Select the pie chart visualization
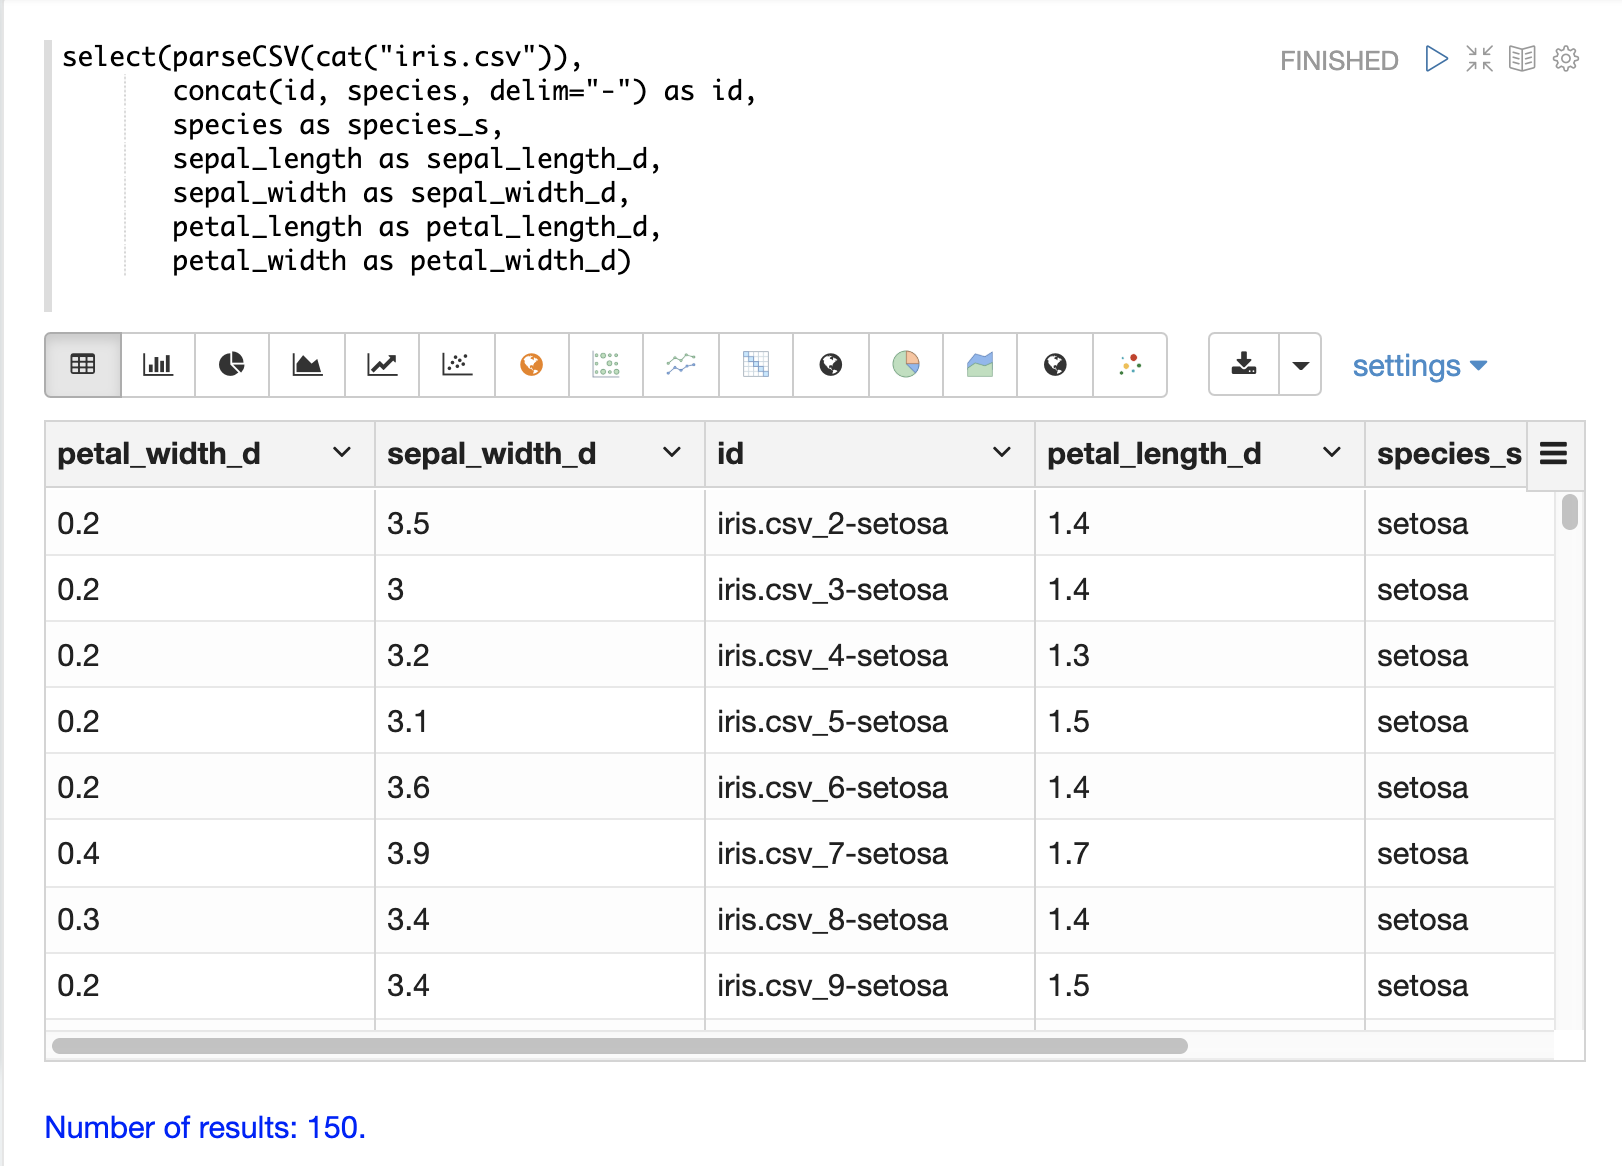Screen dimensions: 1622x1166 click(x=232, y=365)
